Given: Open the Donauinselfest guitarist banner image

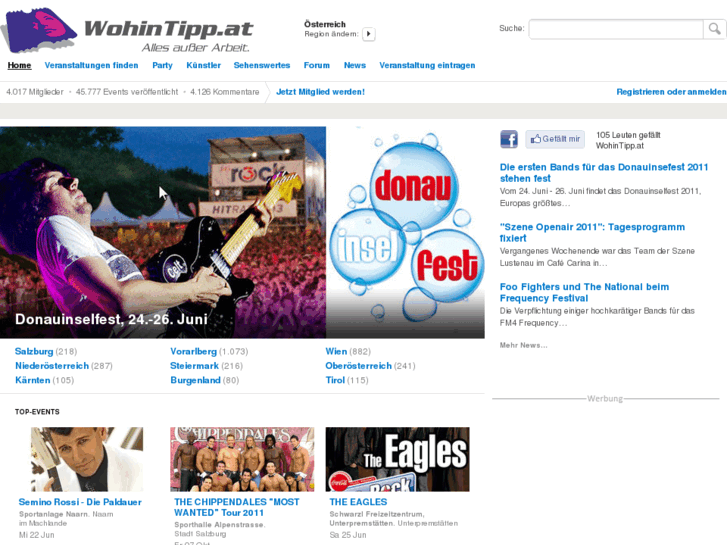Looking at the screenshot, I should point(163,232).
